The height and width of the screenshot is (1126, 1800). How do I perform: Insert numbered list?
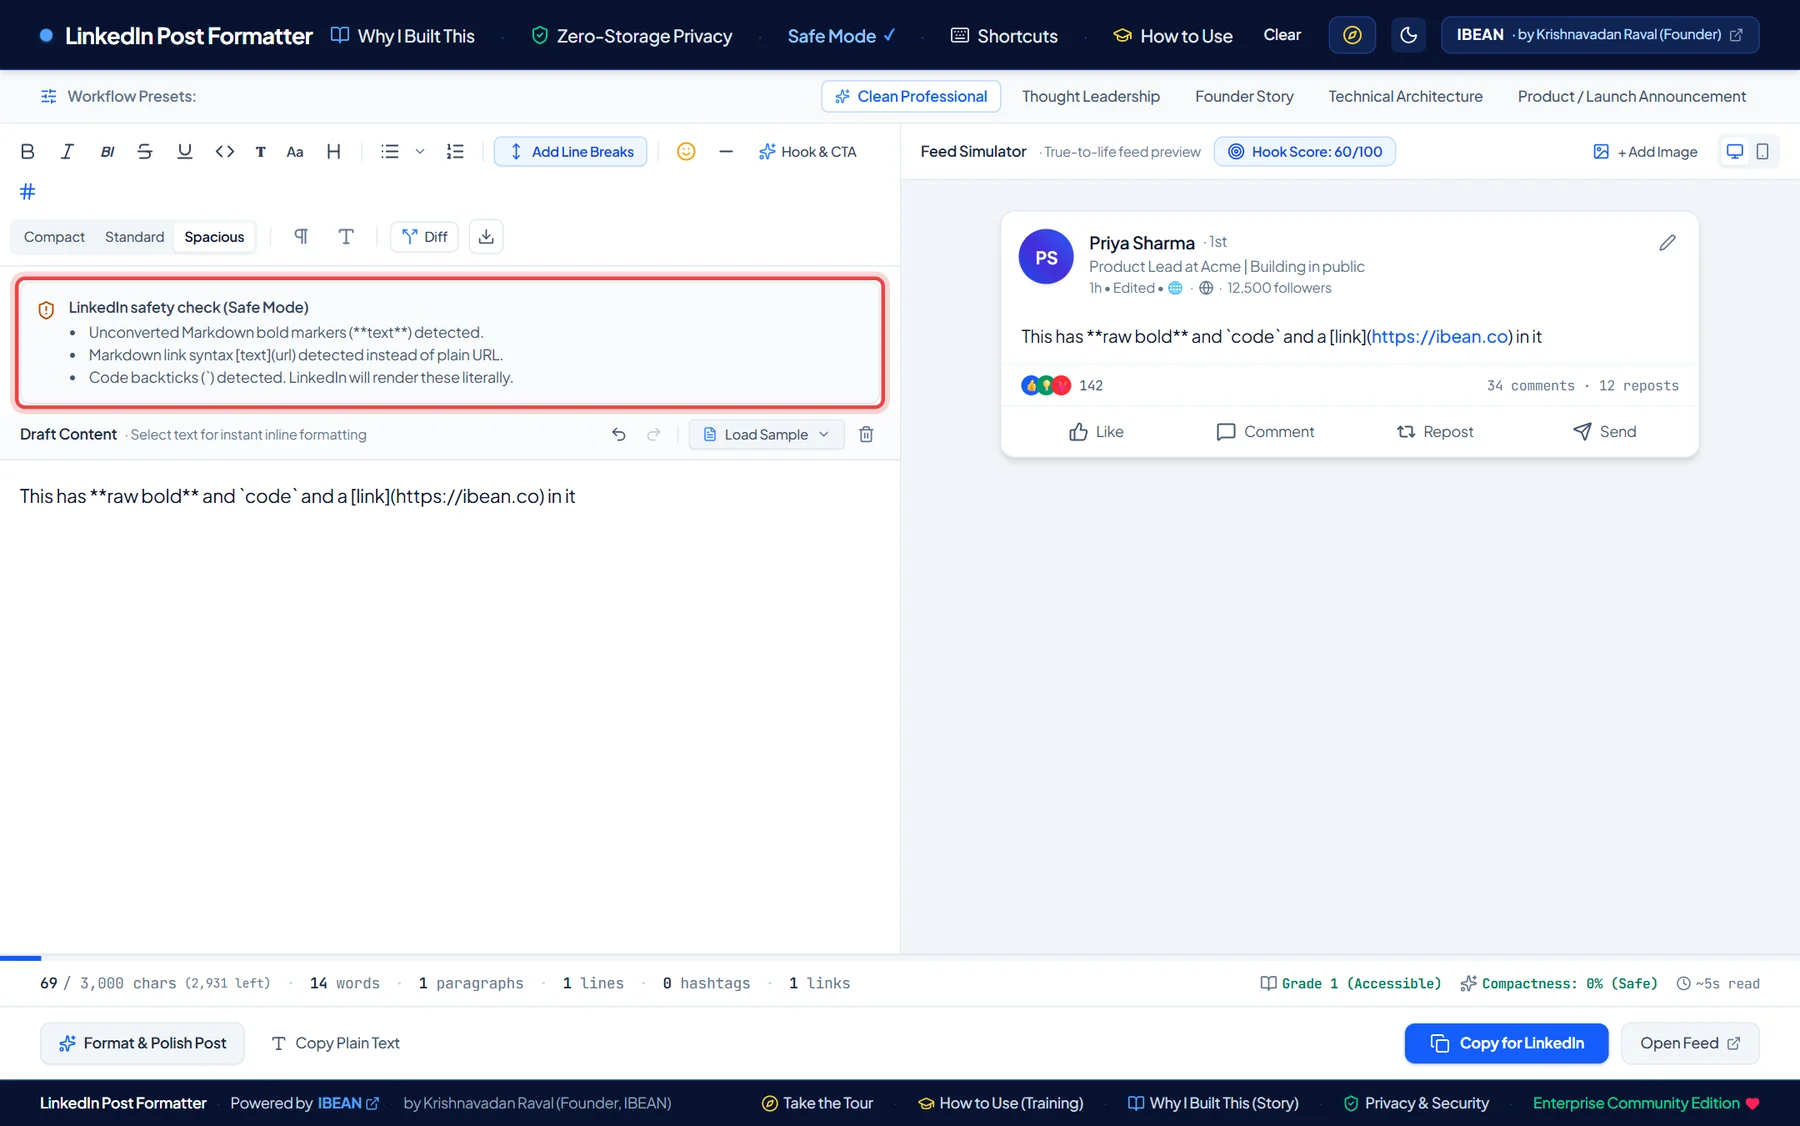click(x=455, y=152)
